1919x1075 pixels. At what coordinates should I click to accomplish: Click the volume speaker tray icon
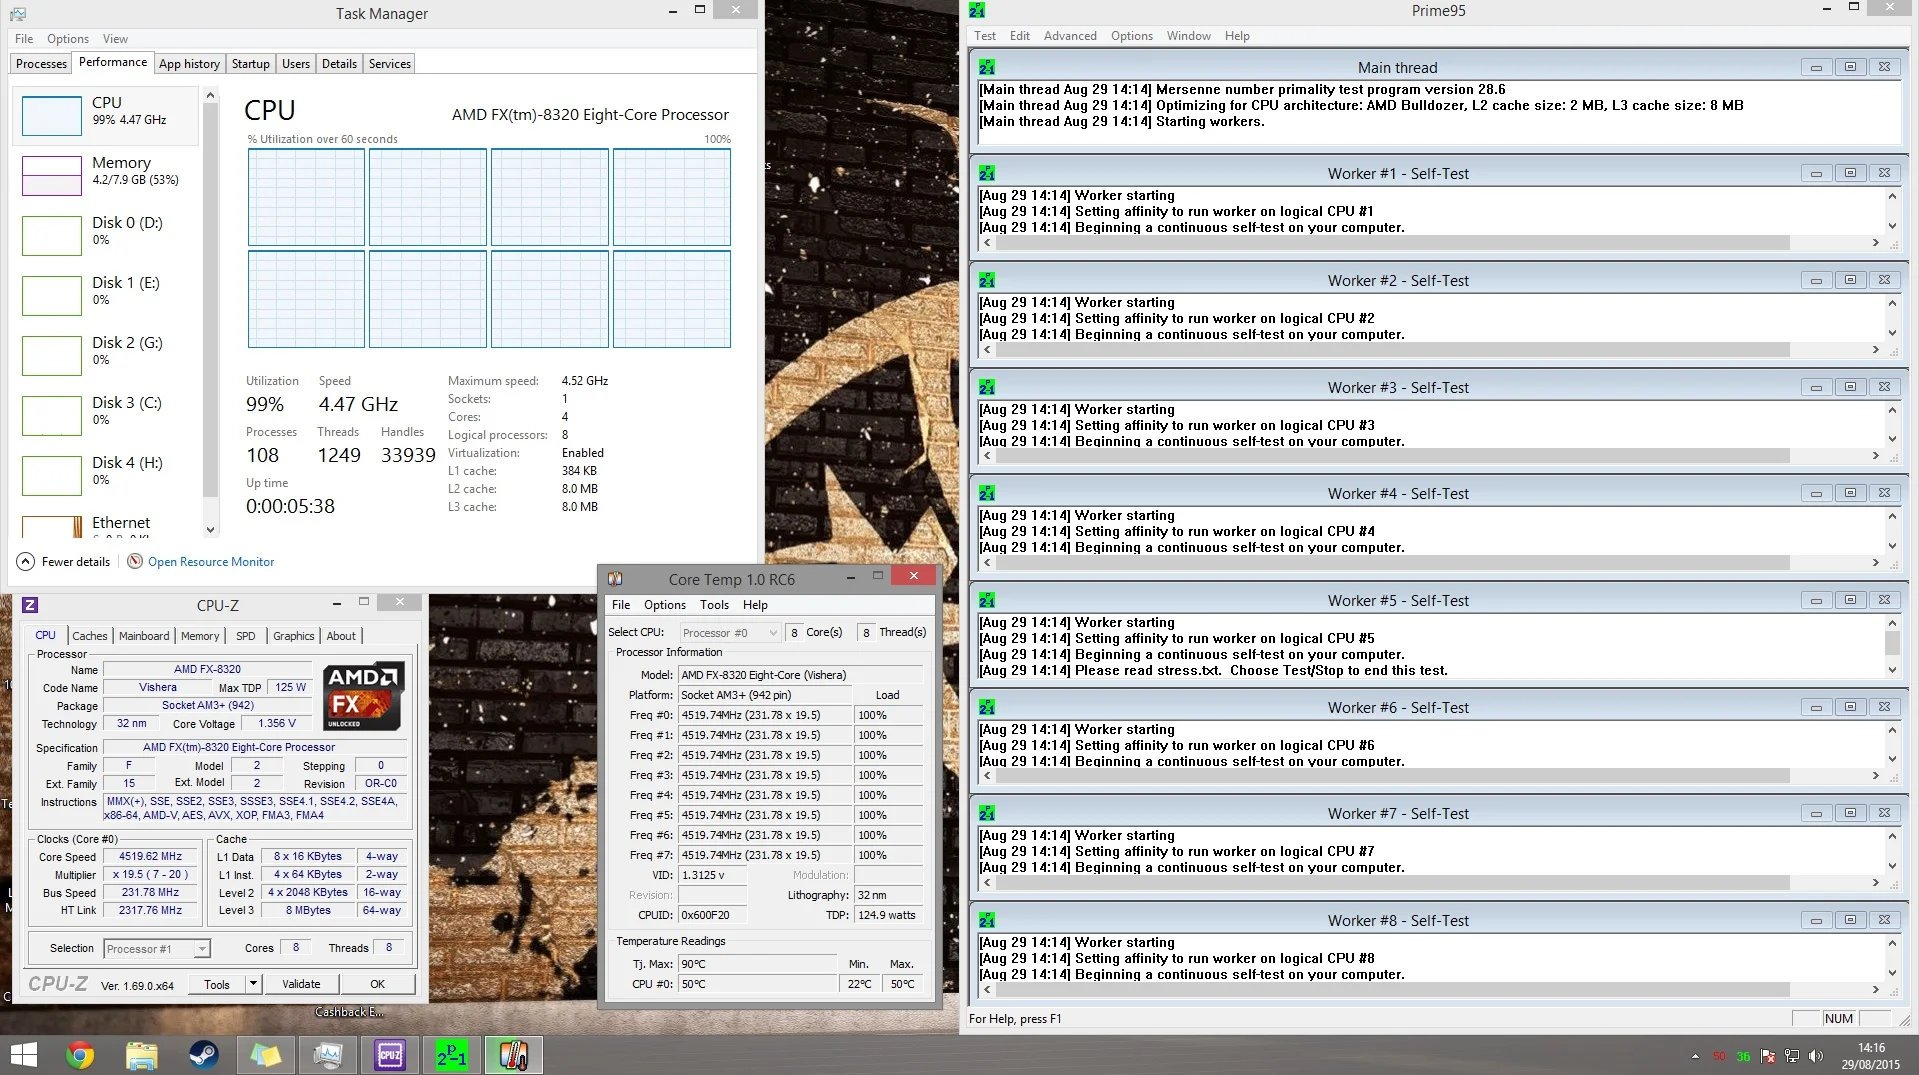point(1816,1056)
